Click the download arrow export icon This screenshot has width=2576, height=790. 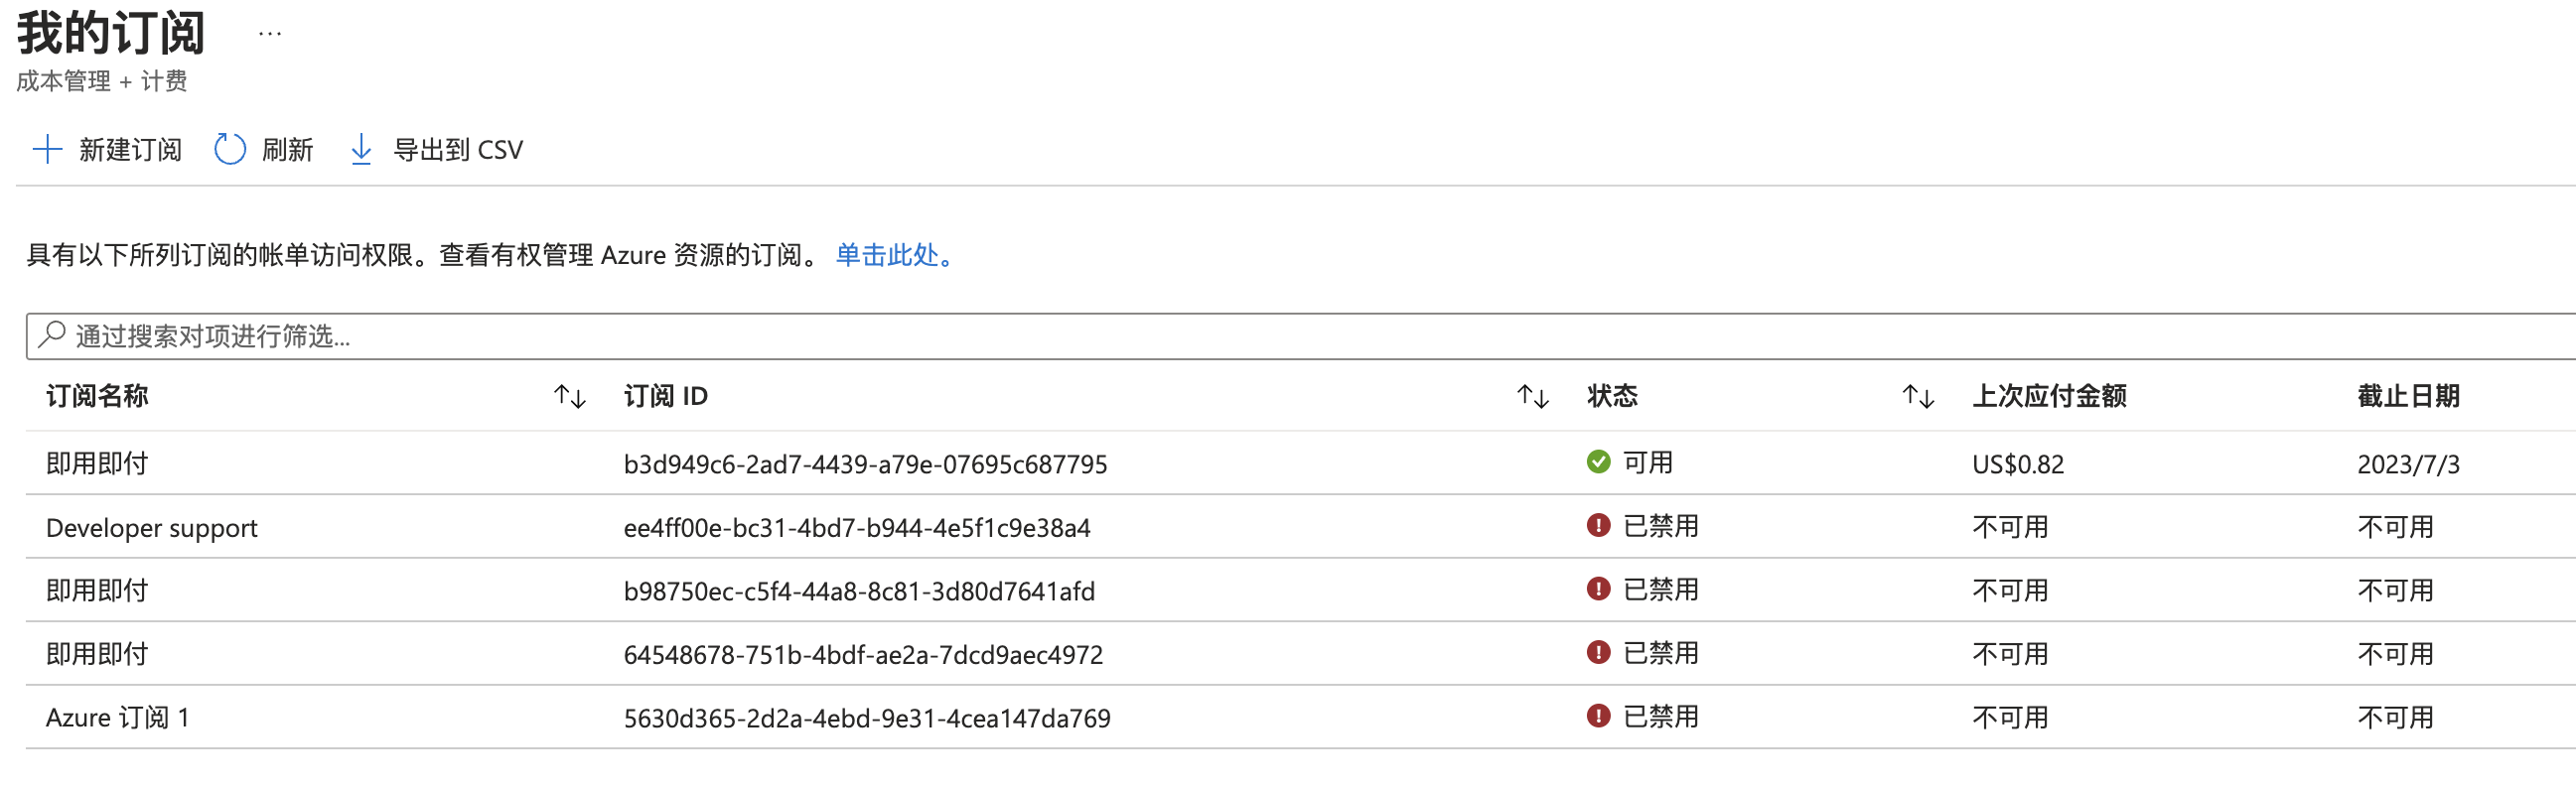coord(361,150)
